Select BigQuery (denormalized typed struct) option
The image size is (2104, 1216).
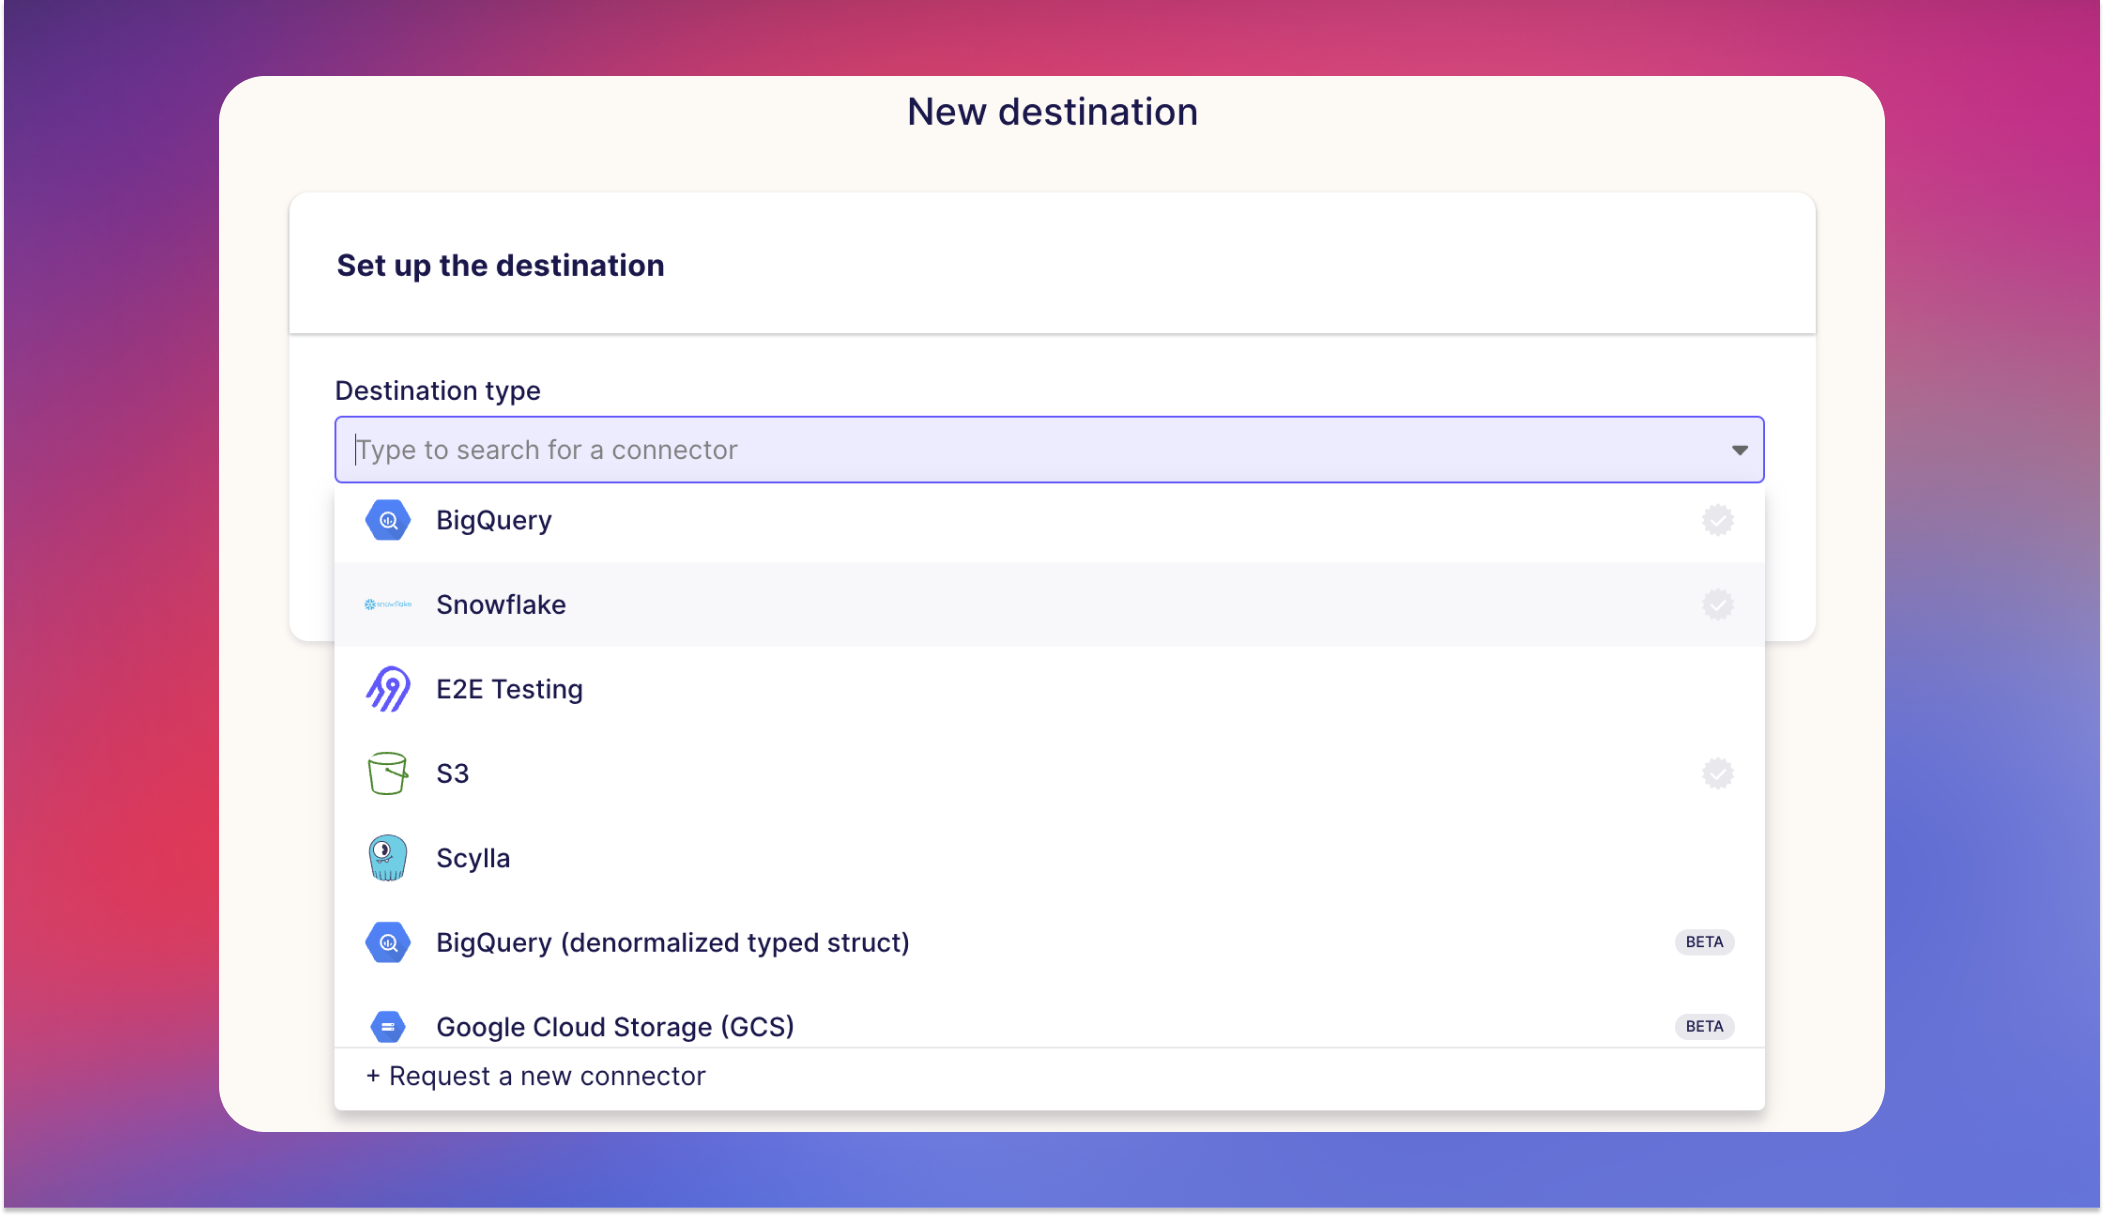672,943
